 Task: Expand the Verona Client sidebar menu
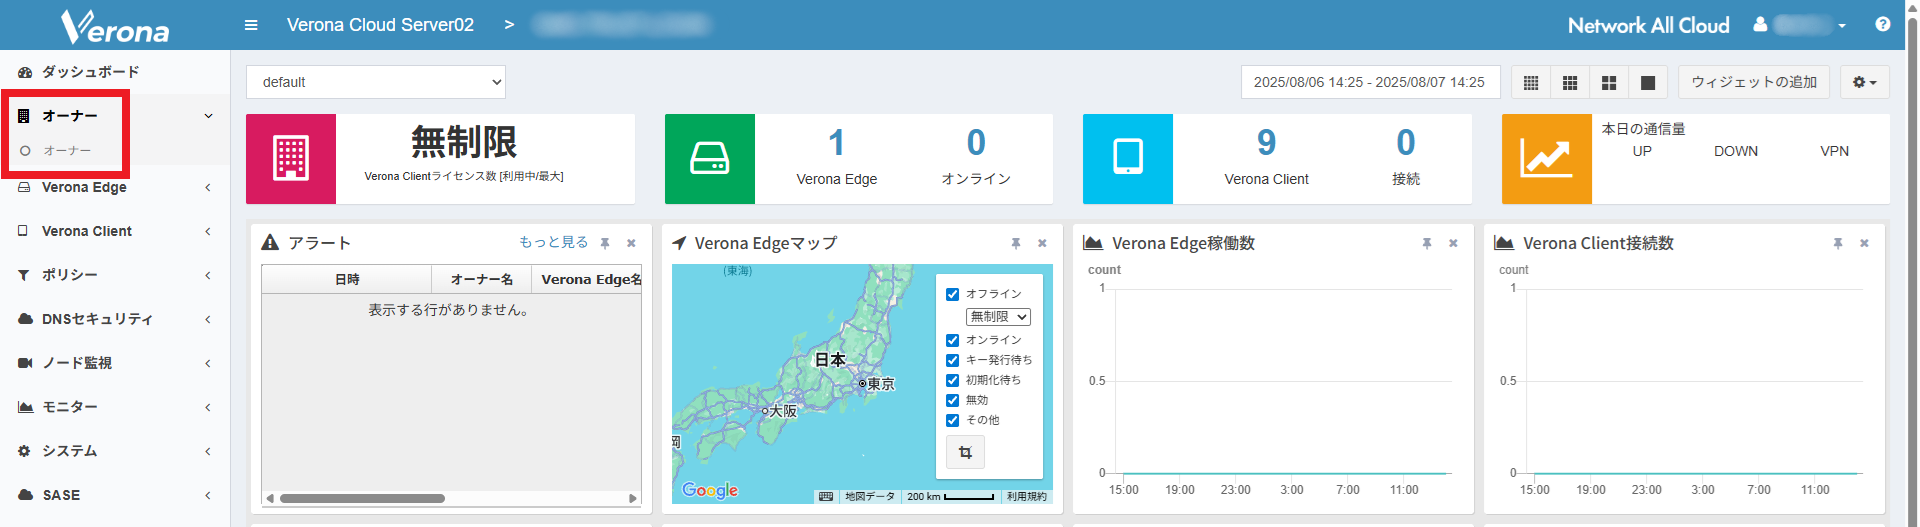click(115, 231)
